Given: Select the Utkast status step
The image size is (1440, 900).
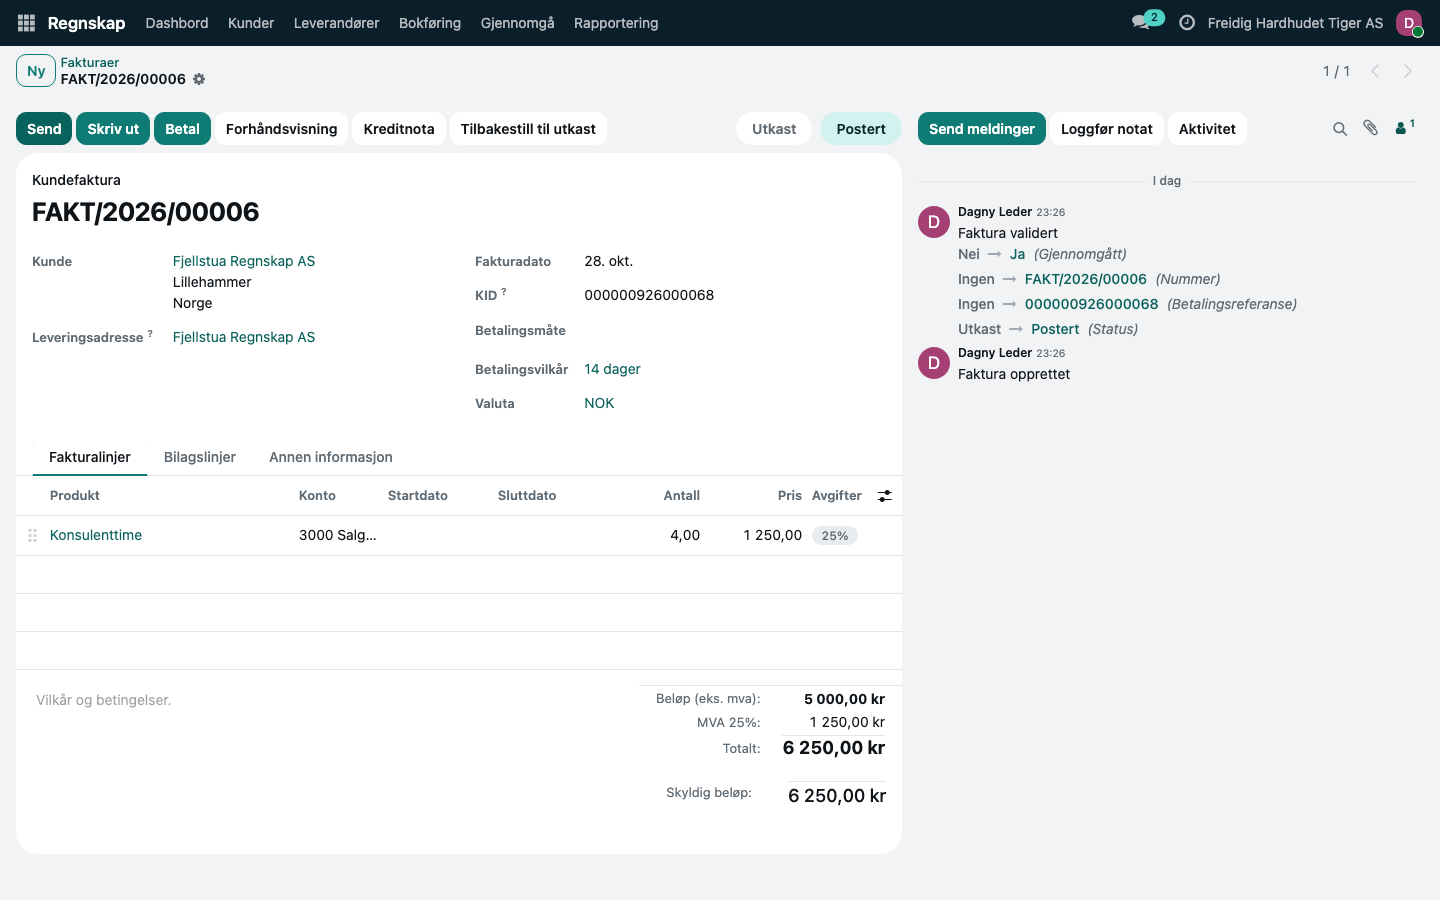Looking at the screenshot, I should [774, 129].
